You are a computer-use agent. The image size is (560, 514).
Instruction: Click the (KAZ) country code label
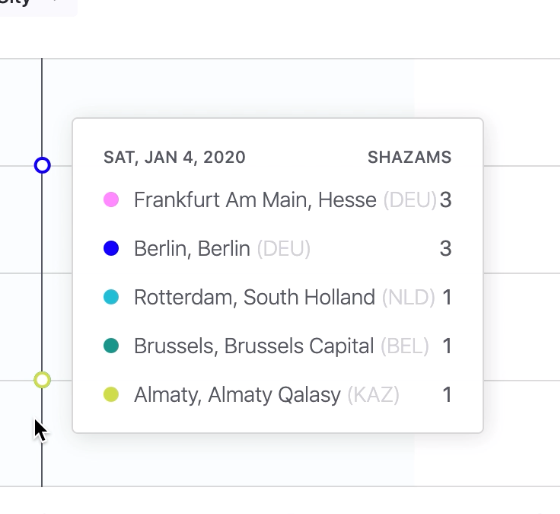(x=373, y=395)
